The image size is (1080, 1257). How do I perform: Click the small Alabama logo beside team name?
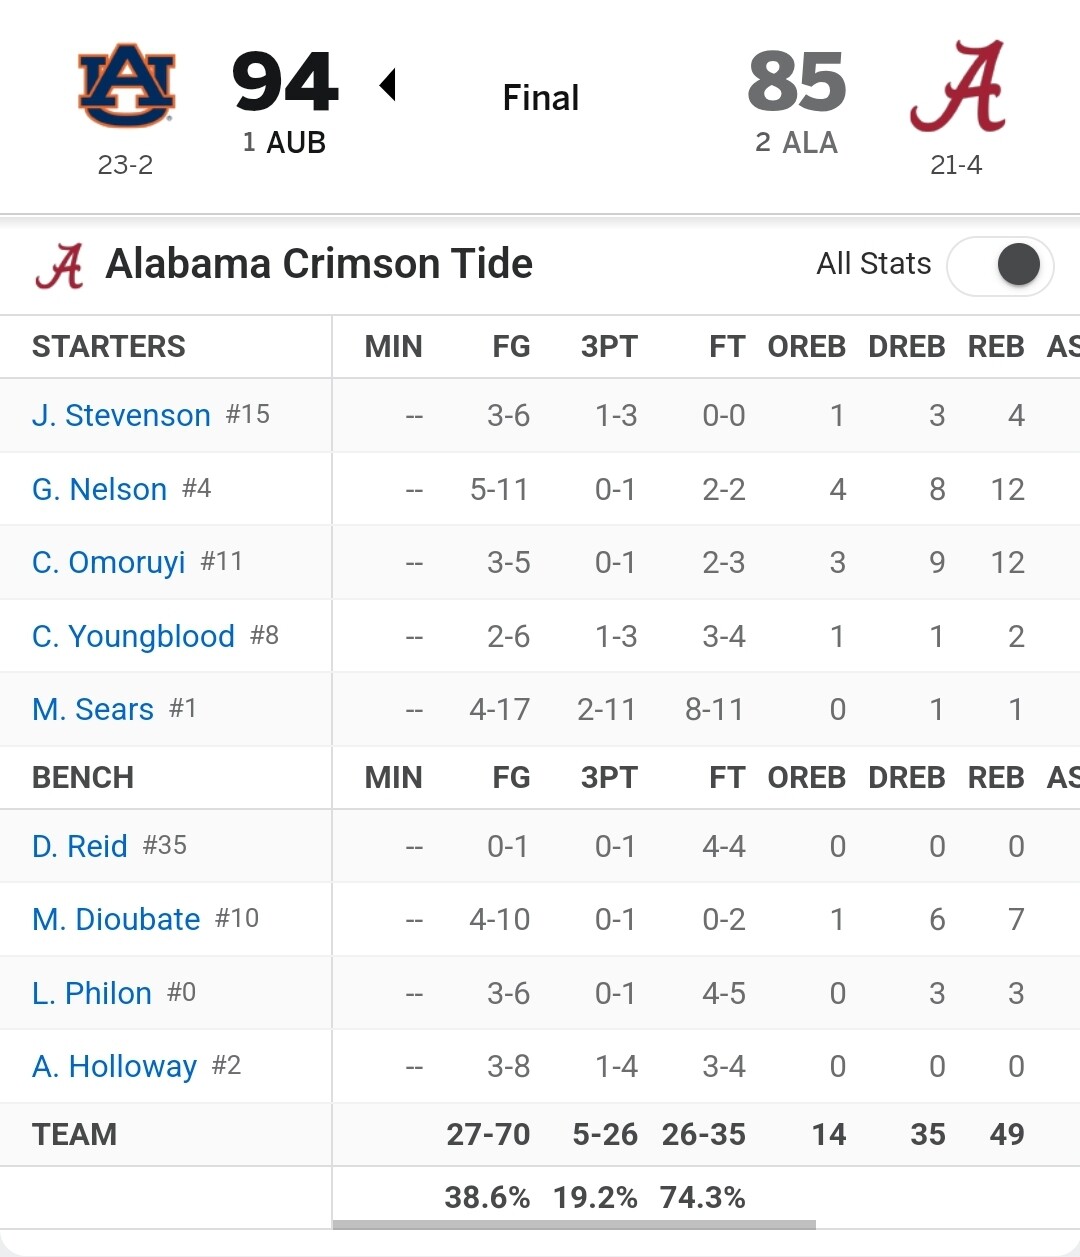coord(59,265)
